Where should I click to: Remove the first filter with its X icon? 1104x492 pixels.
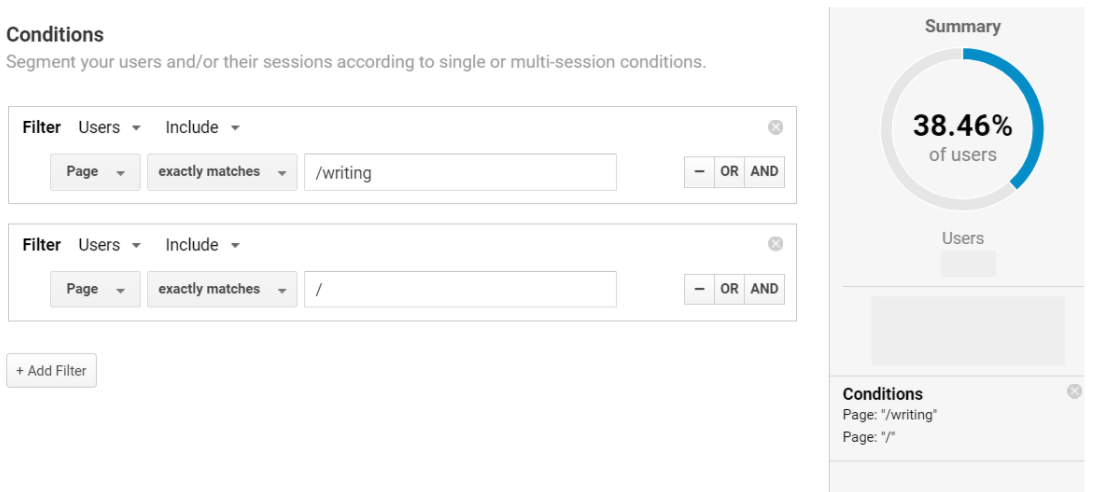click(775, 127)
